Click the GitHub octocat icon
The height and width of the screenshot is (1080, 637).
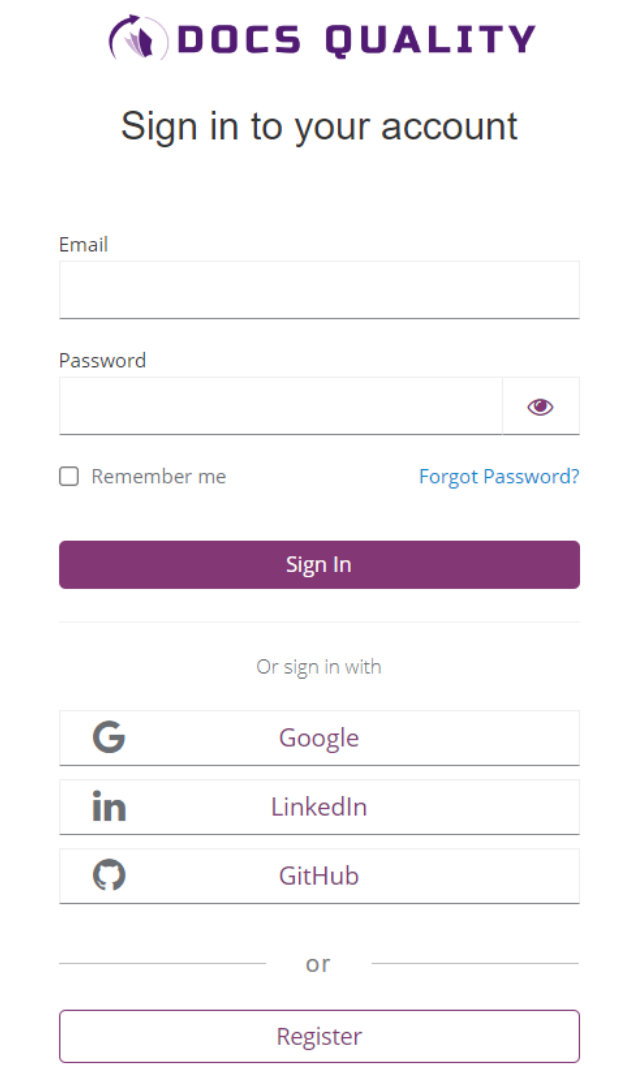pos(108,875)
